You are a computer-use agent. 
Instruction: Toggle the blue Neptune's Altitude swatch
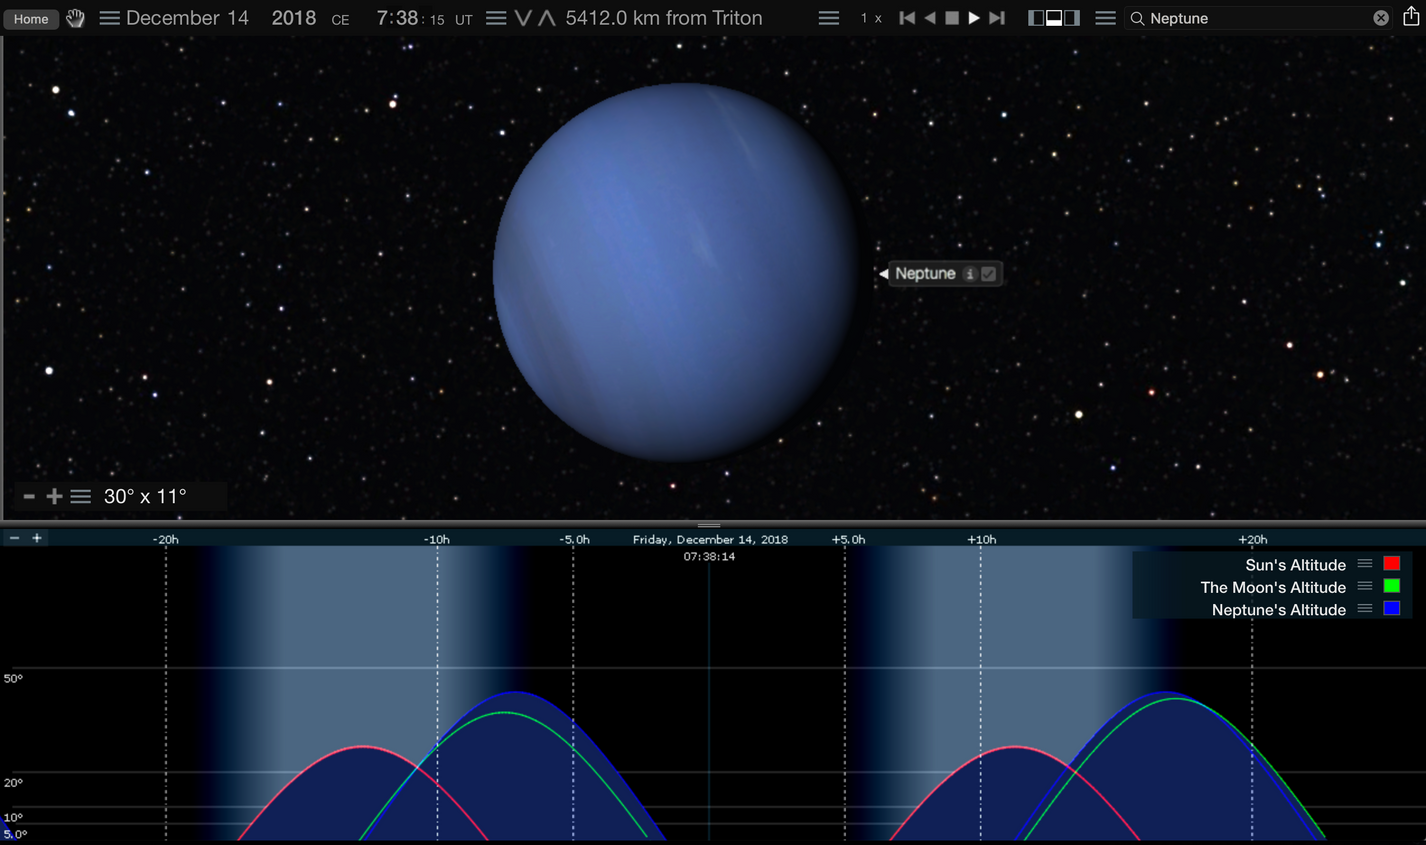[1393, 610]
